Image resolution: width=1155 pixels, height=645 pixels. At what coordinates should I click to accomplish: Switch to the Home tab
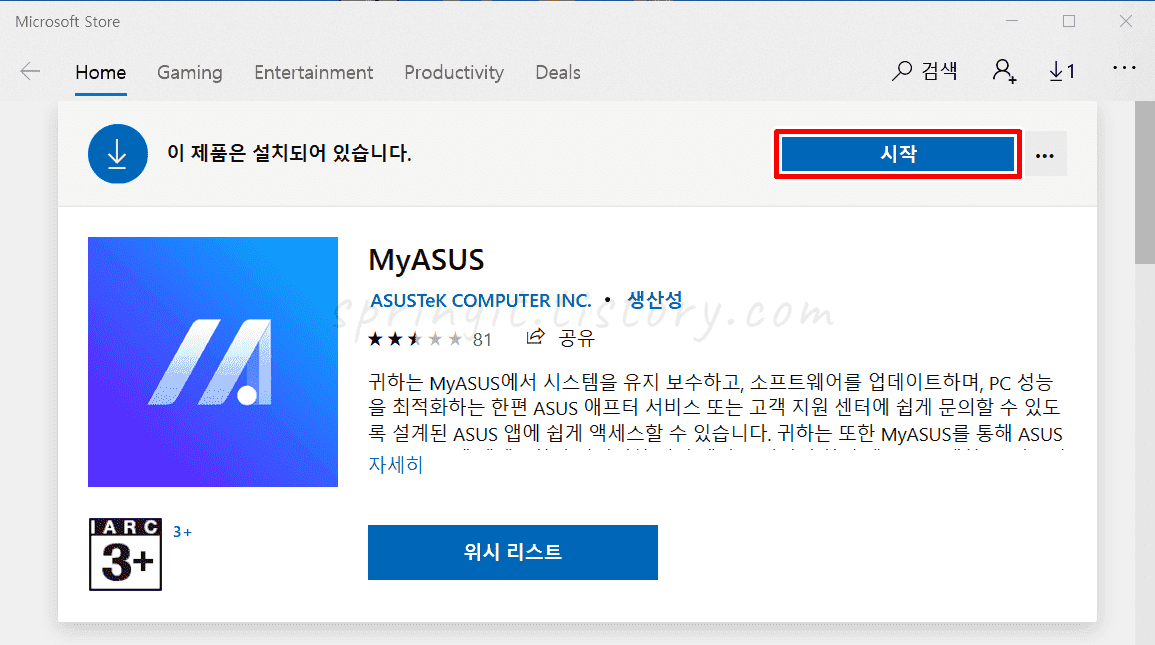(101, 73)
